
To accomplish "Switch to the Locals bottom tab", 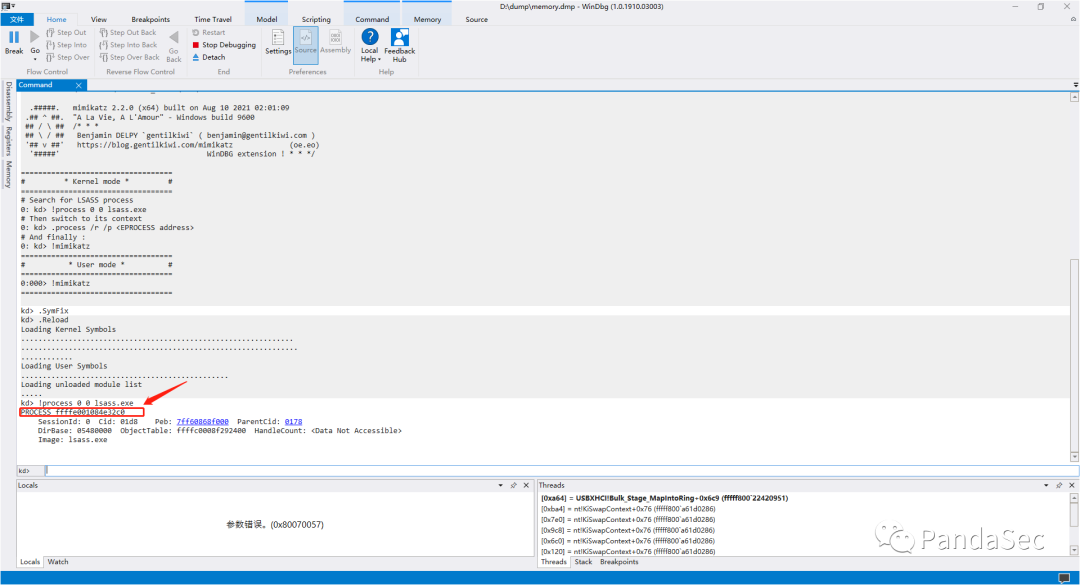I will click(x=30, y=562).
